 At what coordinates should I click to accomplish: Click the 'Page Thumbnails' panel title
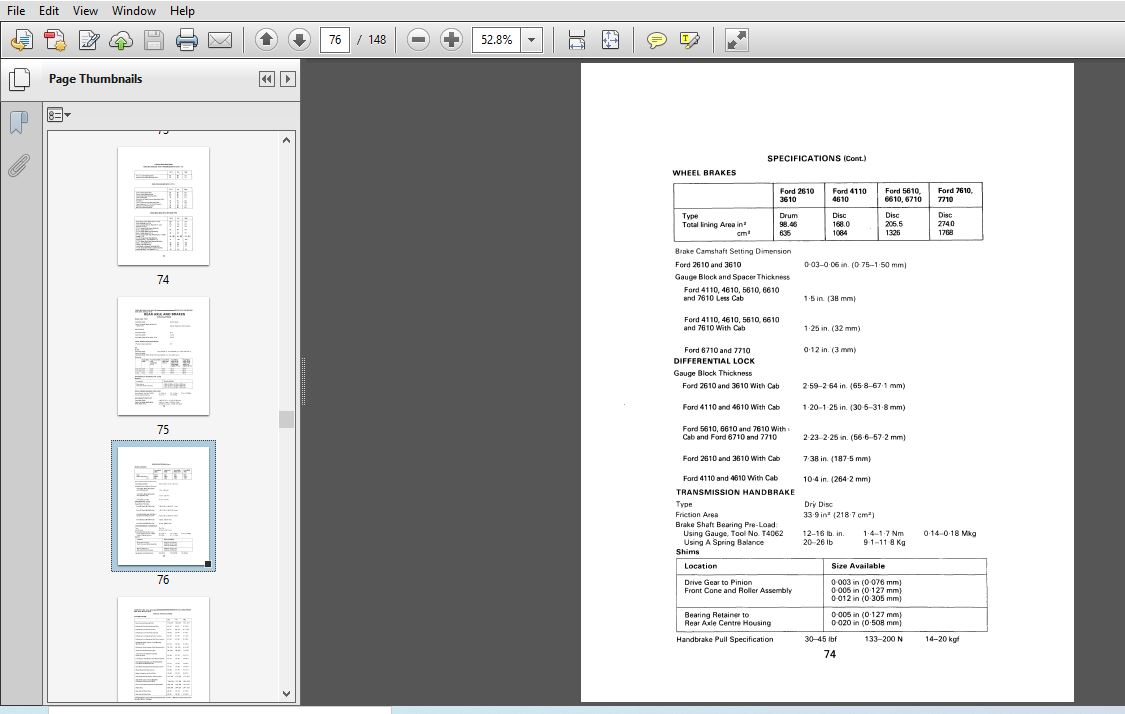tap(95, 79)
